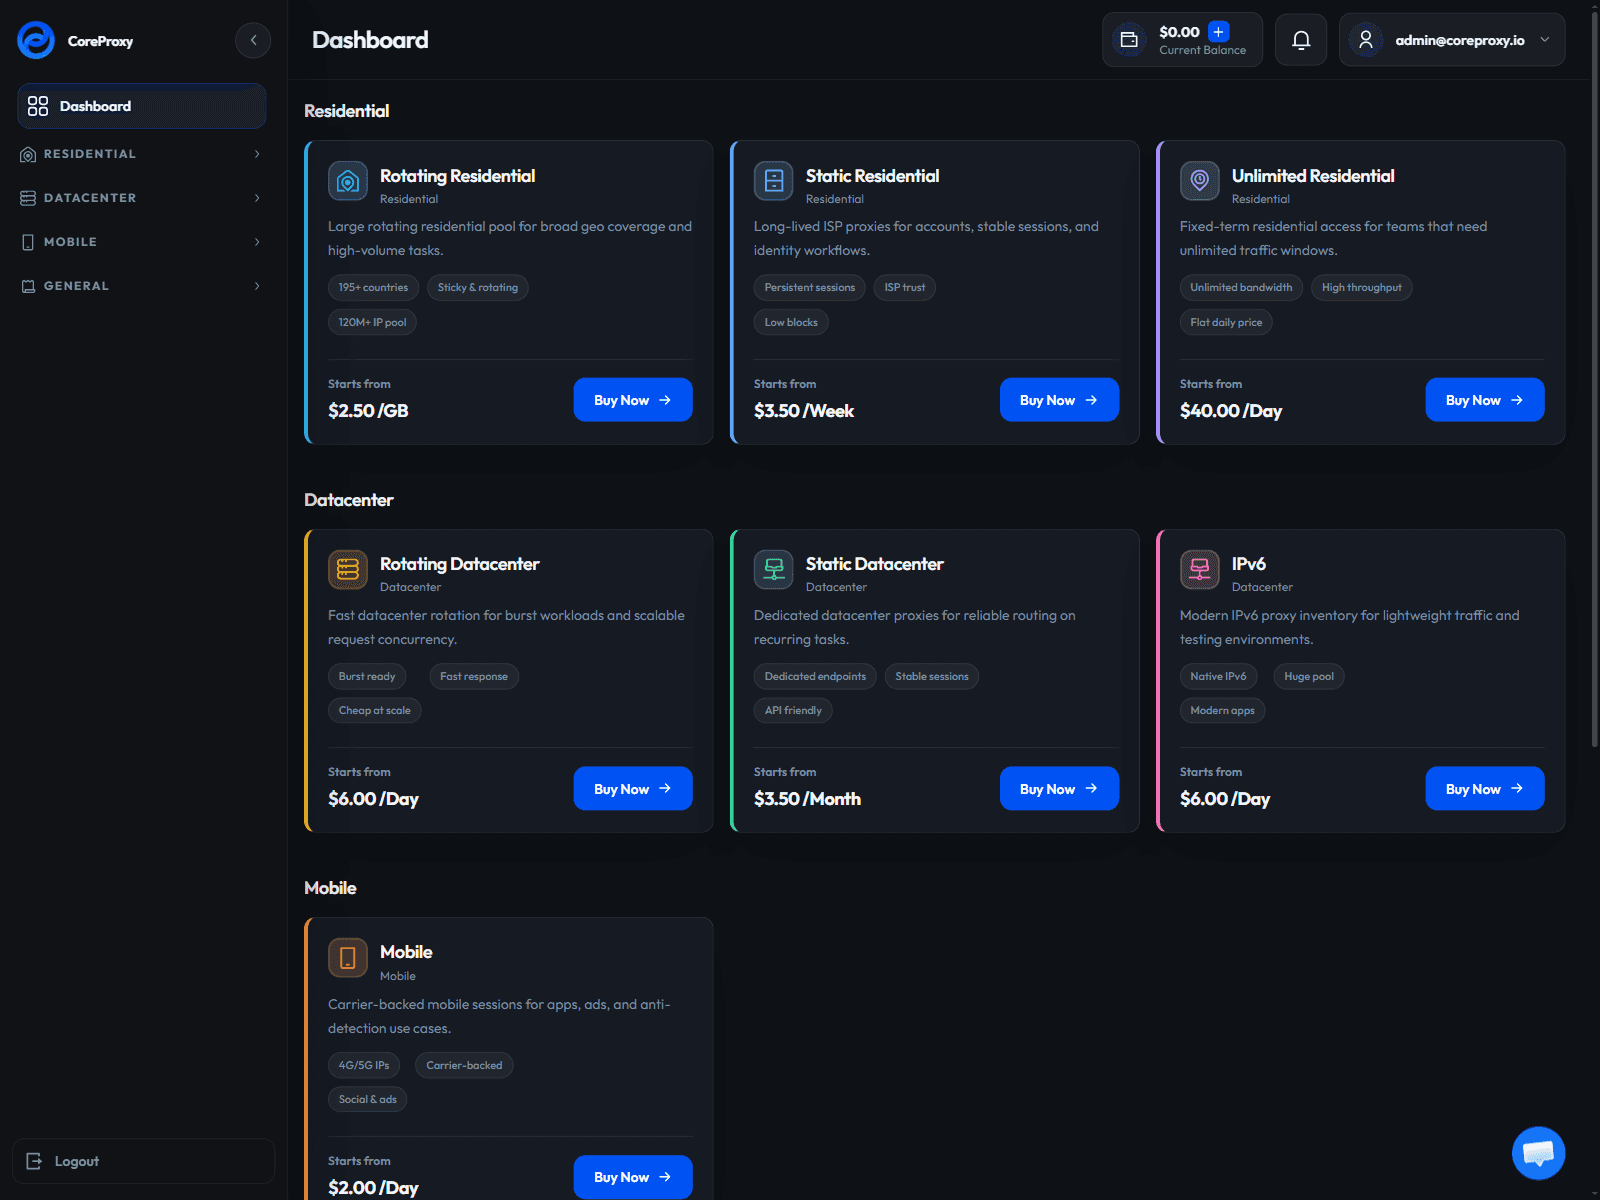Viewport: 1600px width, 1200px height.
Task: Click the Mobile card phone icon
Action: point(348,958)
